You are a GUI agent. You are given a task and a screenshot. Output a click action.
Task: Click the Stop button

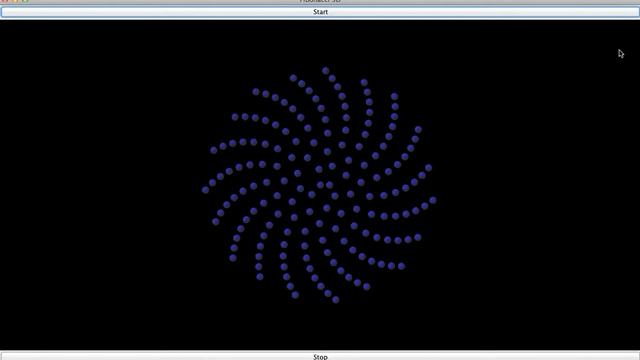[x=320, y=356]
